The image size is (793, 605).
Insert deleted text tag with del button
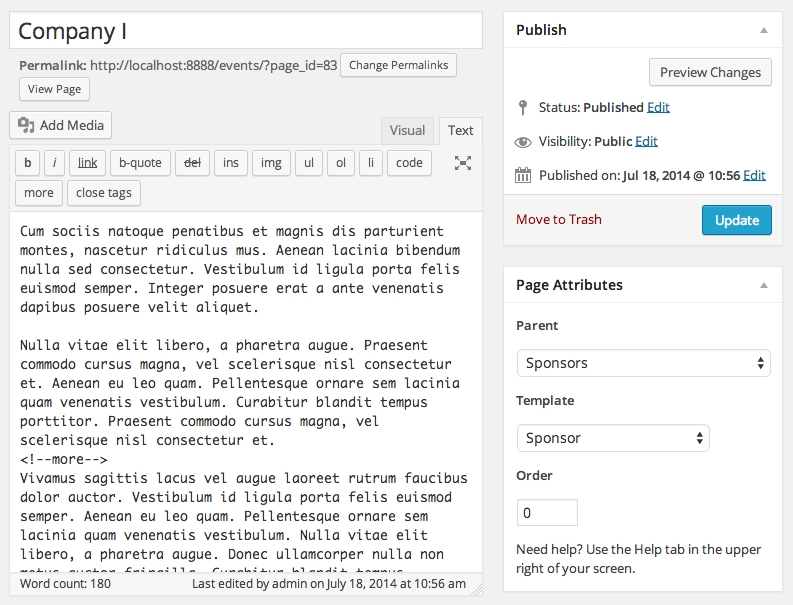point(192,163)
